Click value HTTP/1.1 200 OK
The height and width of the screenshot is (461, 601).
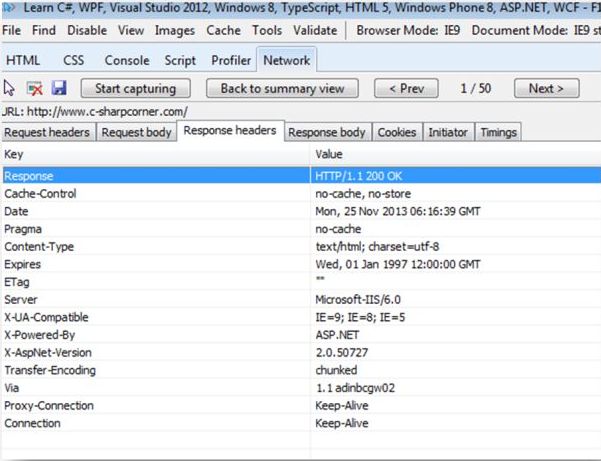[x=358, y=176]
